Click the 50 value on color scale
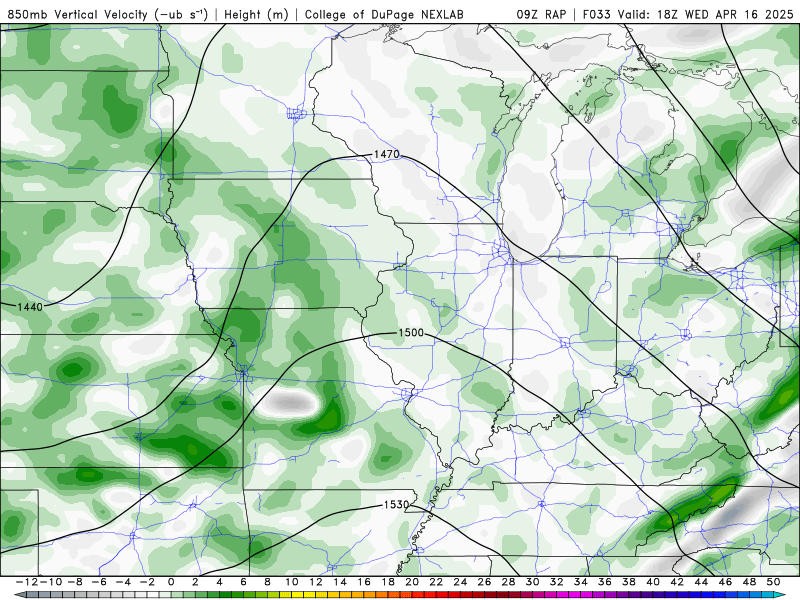800x600 pixels. 773,582
